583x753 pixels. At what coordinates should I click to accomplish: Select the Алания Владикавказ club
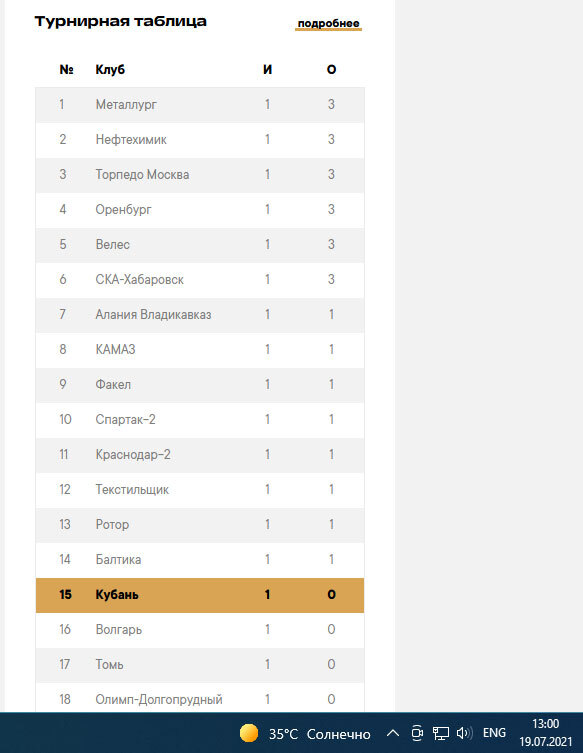[x=153, y=315]
